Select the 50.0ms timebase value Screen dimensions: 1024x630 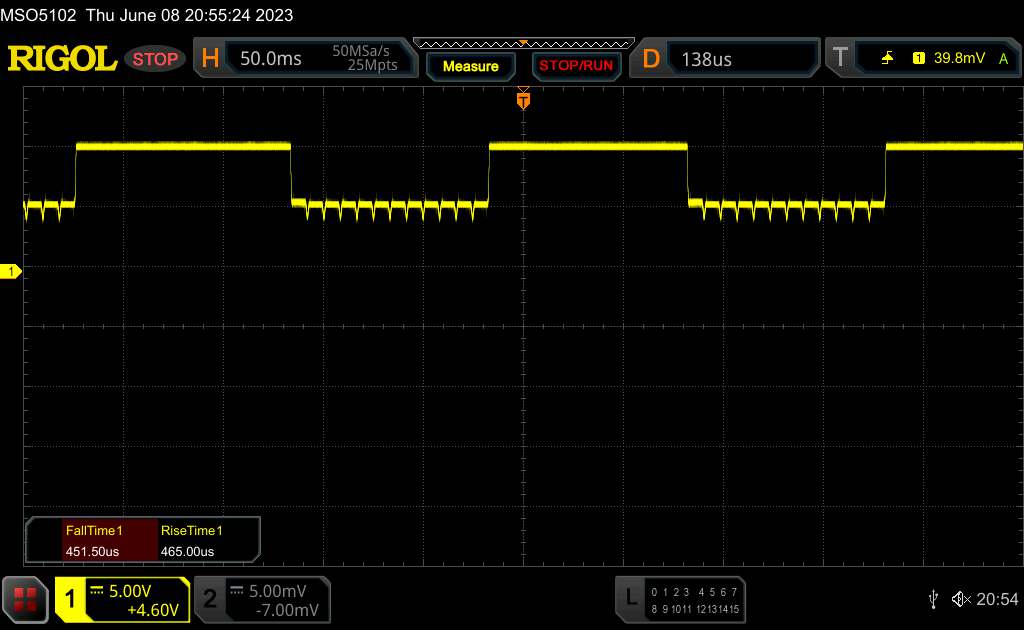[x=270, y=59]
